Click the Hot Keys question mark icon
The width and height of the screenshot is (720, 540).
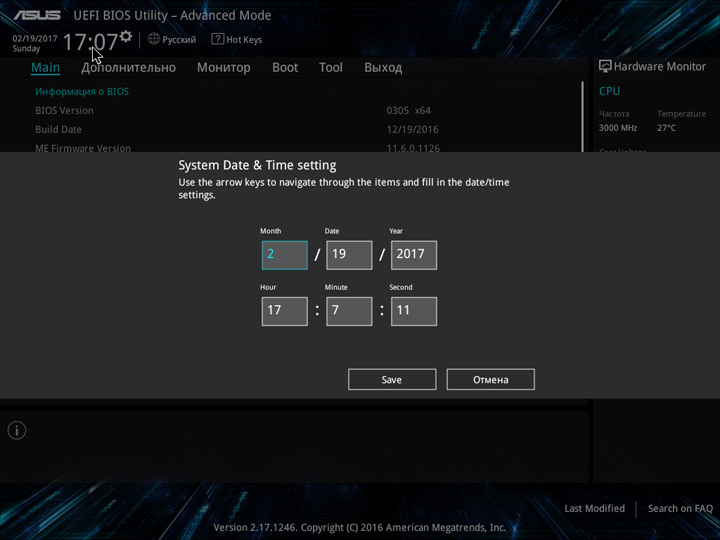click(217, 39)
